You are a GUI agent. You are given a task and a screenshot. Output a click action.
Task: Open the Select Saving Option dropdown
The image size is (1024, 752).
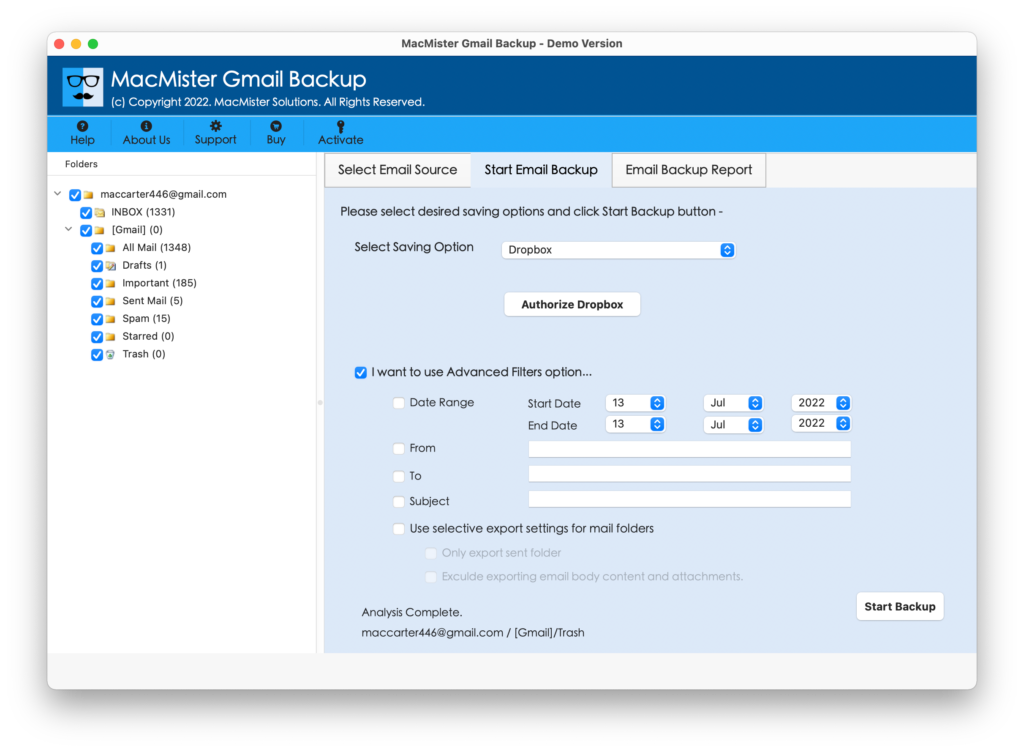pyautogui.click(x=618, y=250)
